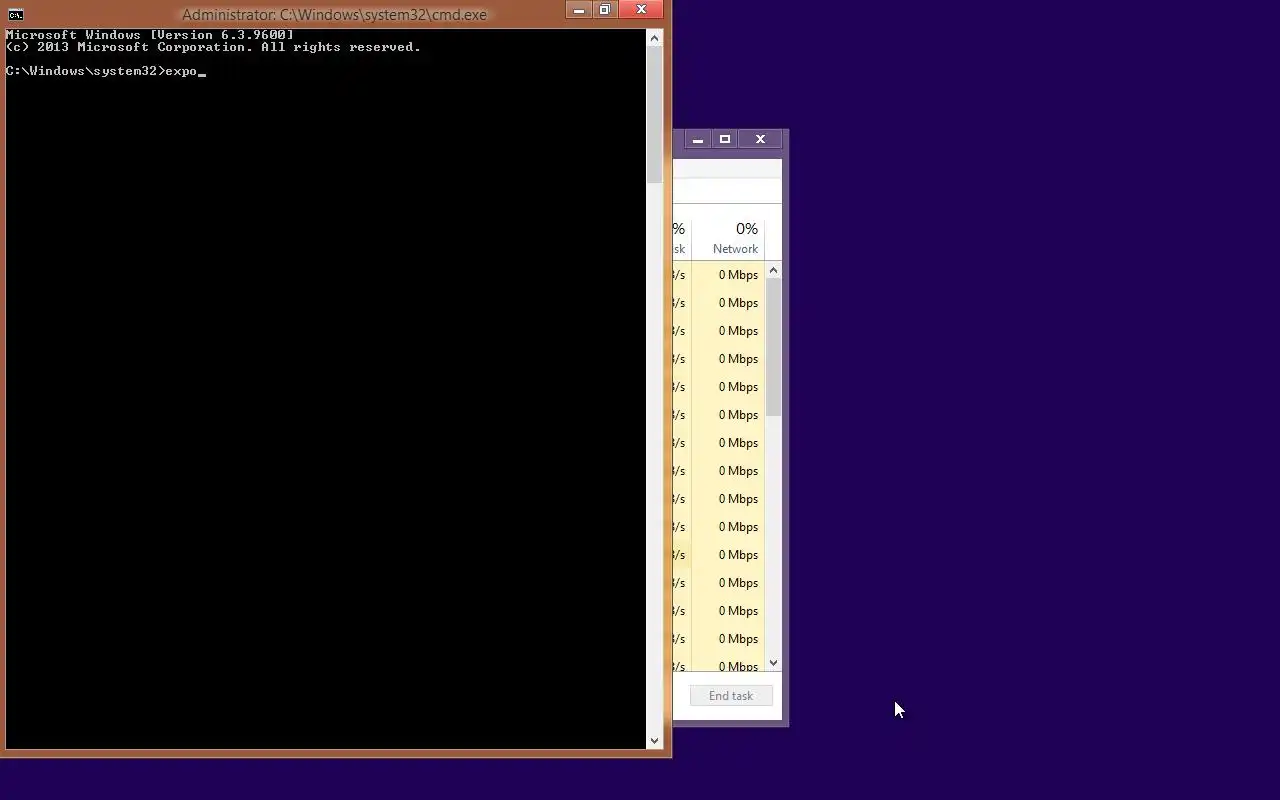
Task: Click the 'Microsoft Windows [Version 6.3.9600]' line
Action: [150, 35]
